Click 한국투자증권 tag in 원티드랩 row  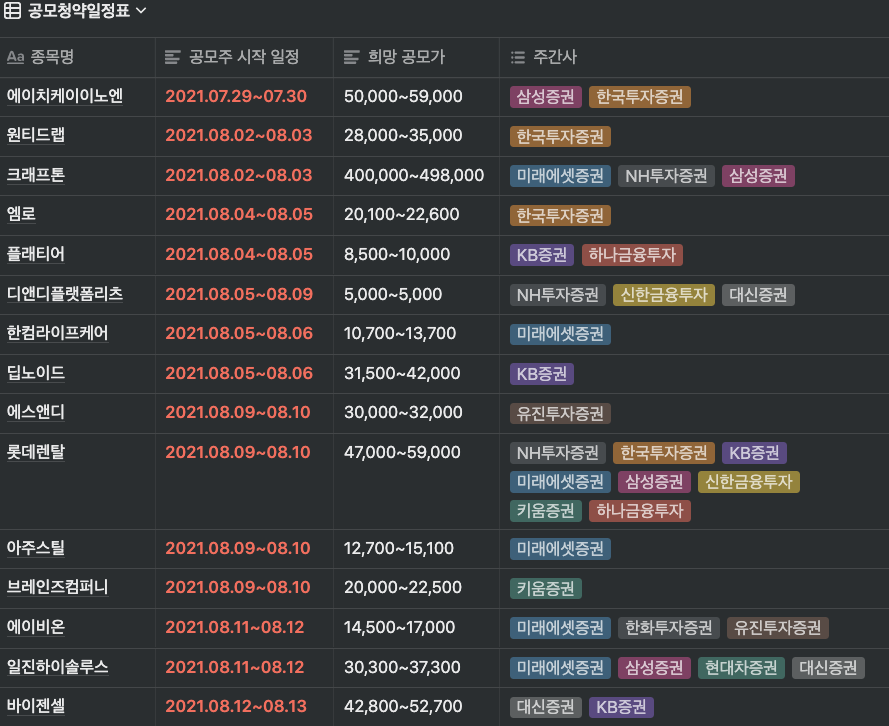tap(560, 137)
